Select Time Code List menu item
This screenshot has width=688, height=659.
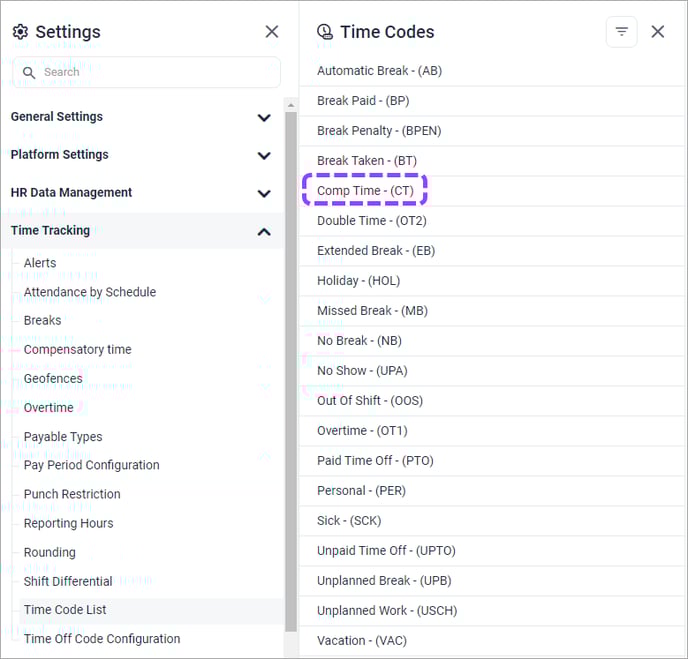click(x=65, y=610)
